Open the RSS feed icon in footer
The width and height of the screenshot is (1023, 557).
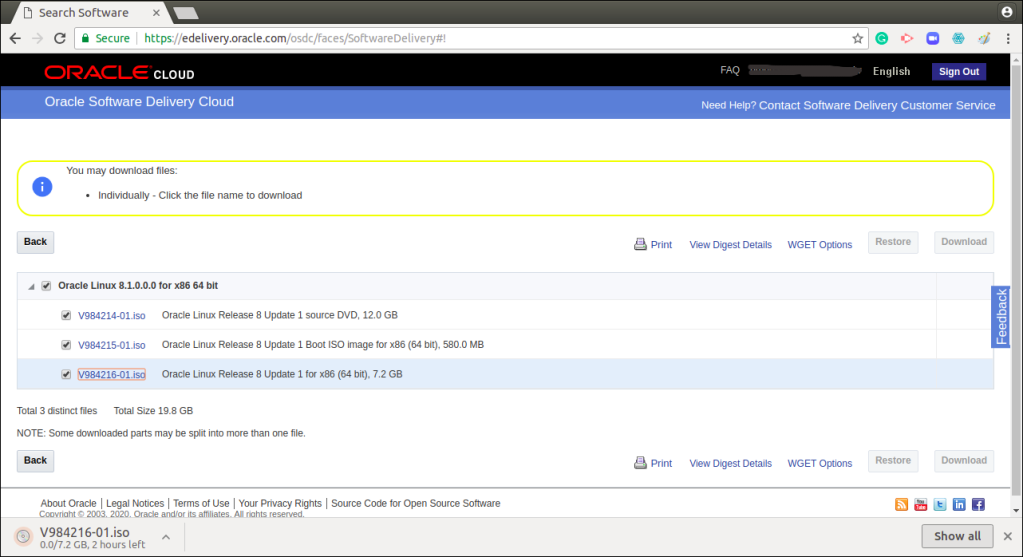(901, 504)
